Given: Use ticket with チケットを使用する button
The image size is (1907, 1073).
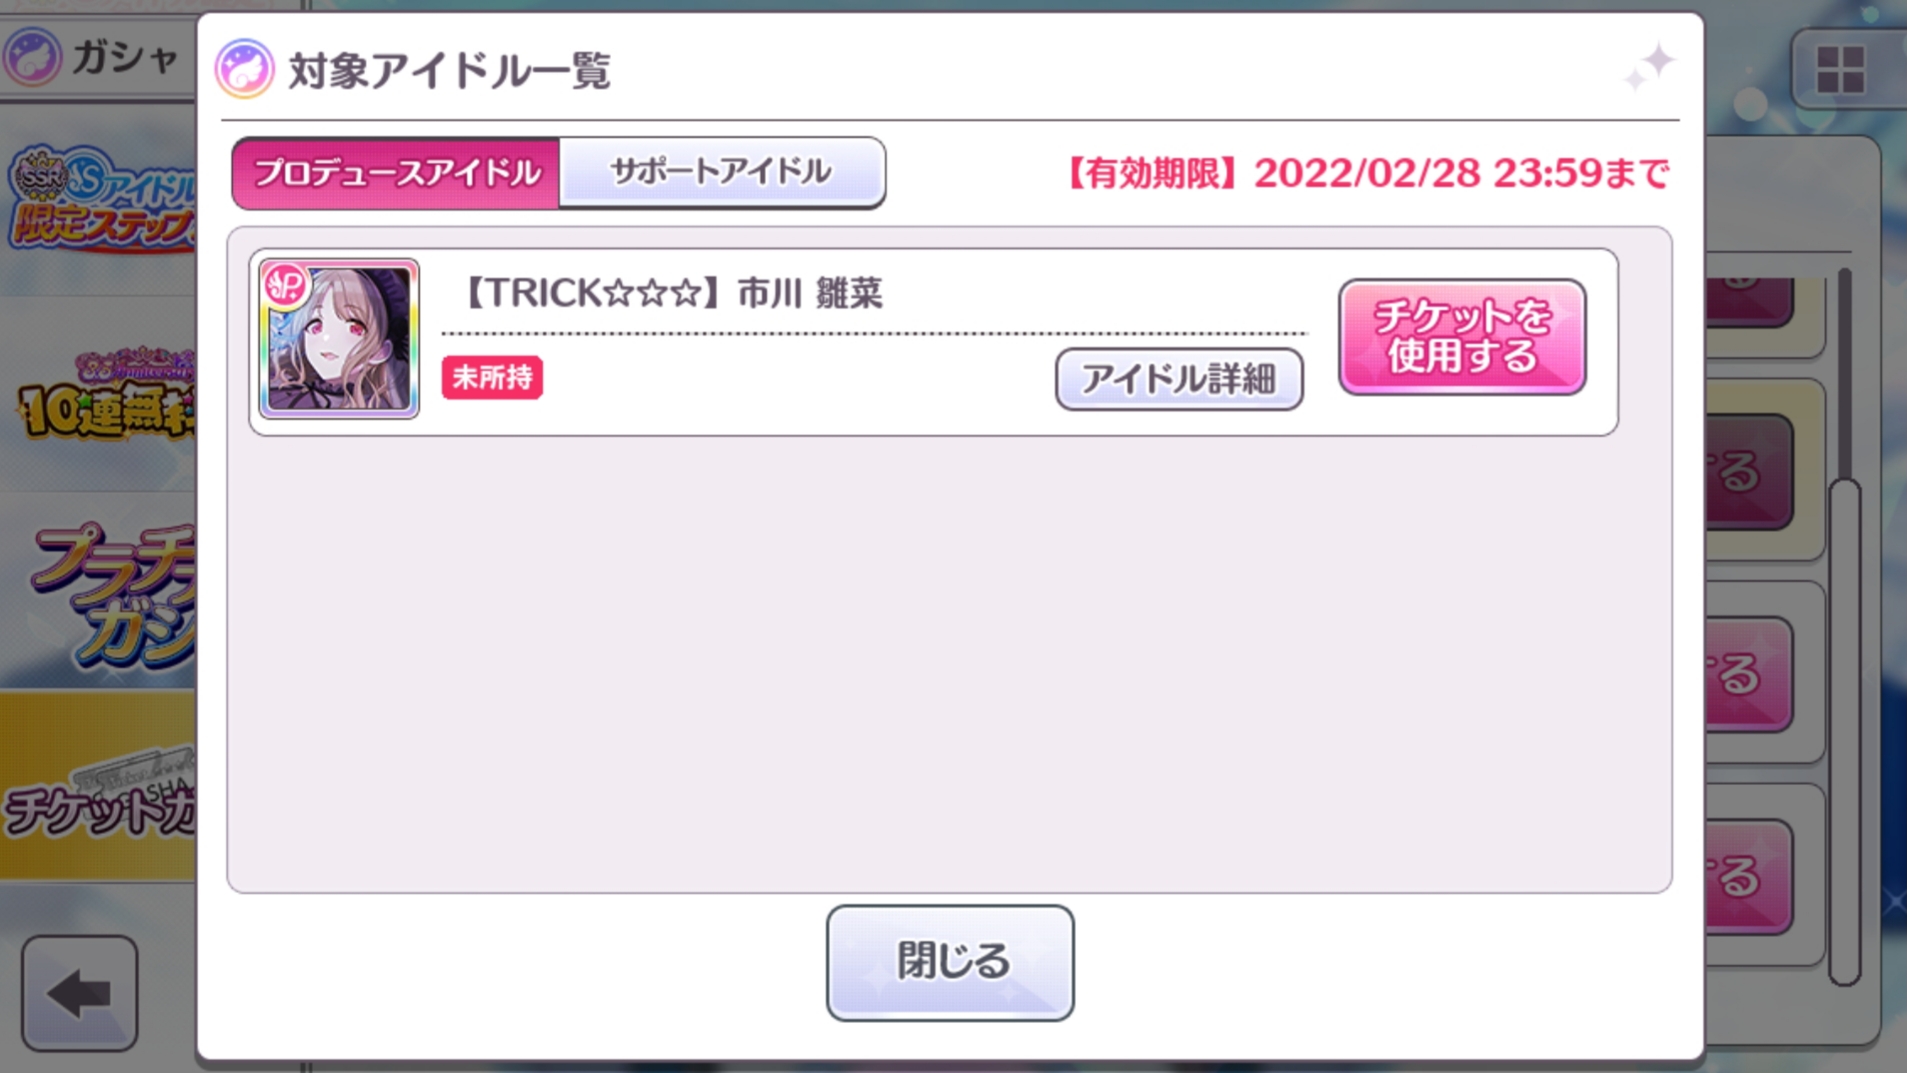Looking at the screenshot, I should [1462, 337].
